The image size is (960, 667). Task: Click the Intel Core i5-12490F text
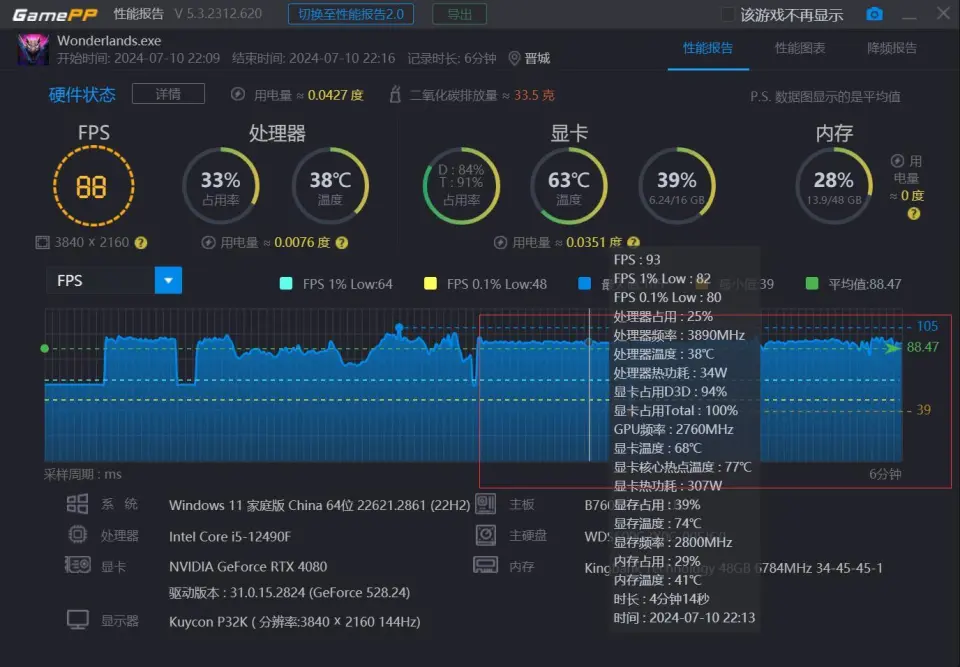[x=230, y=537]
